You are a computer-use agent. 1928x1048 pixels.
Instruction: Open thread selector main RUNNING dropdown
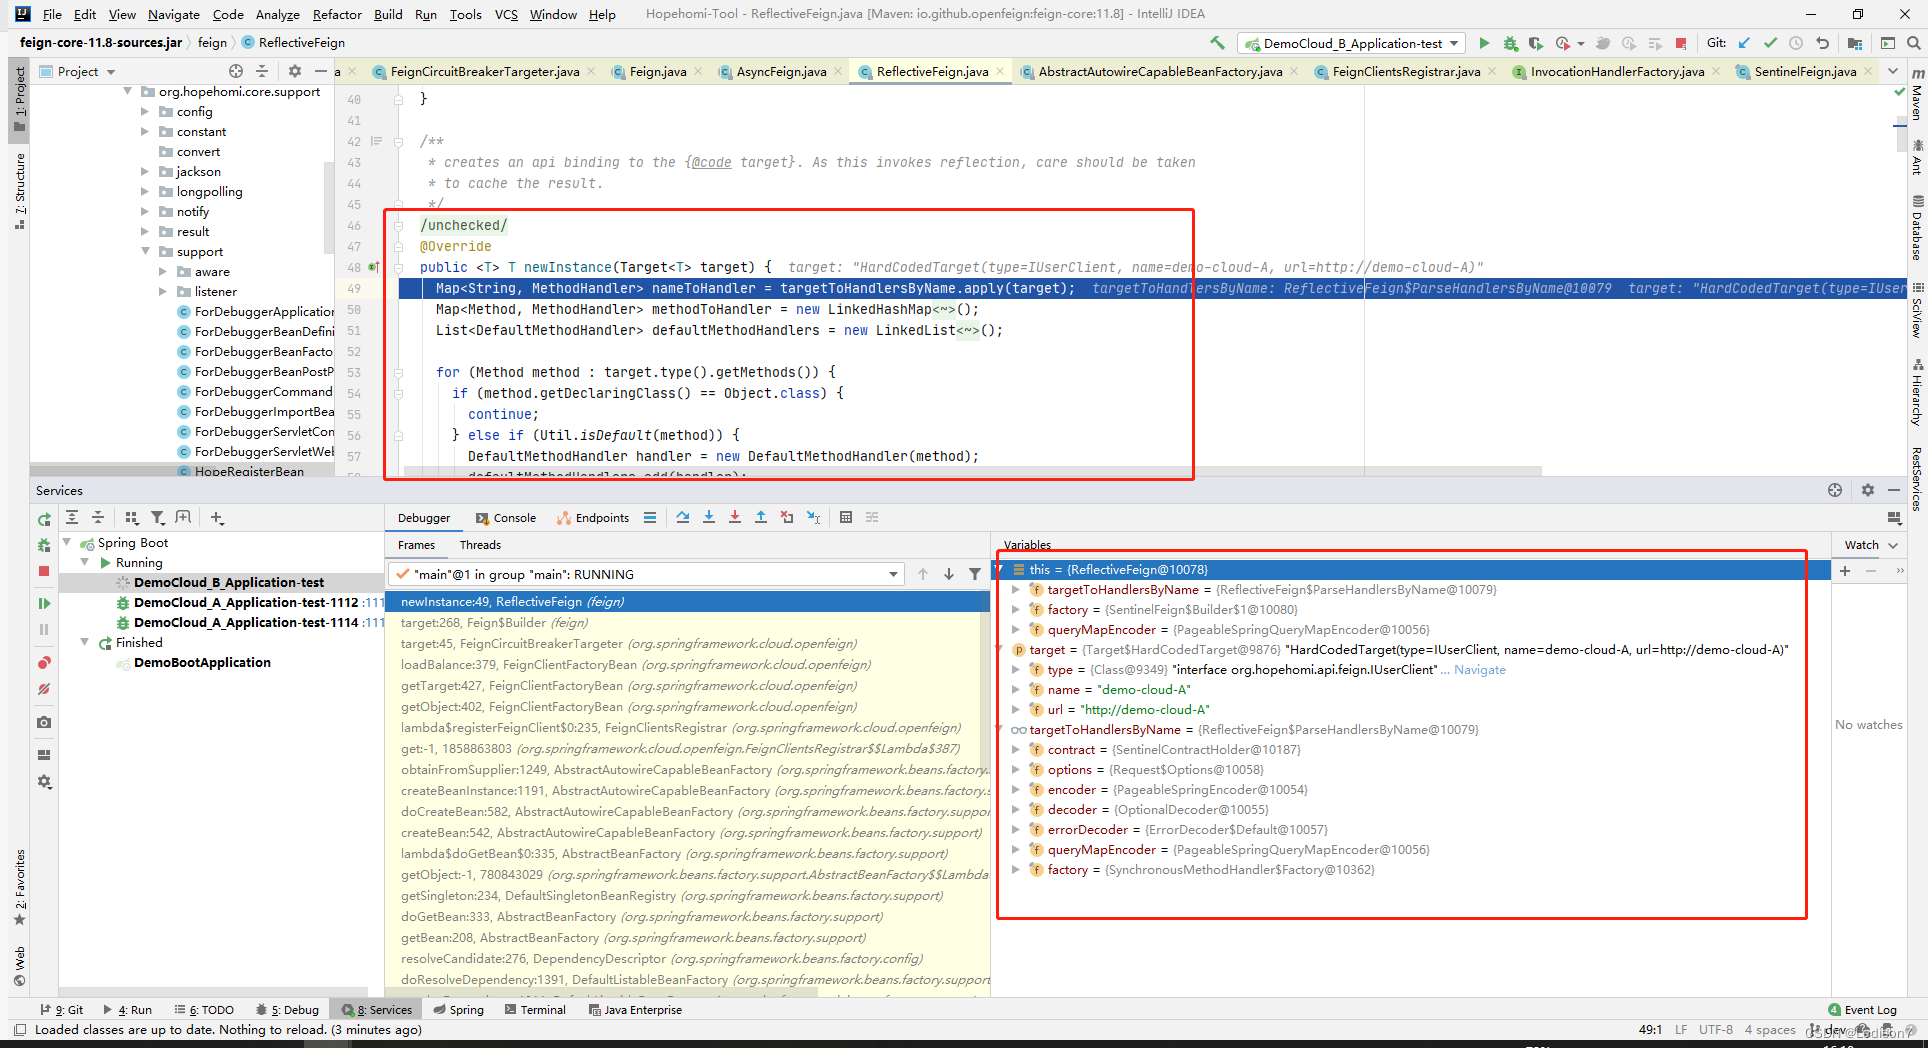tap(646, 574)
